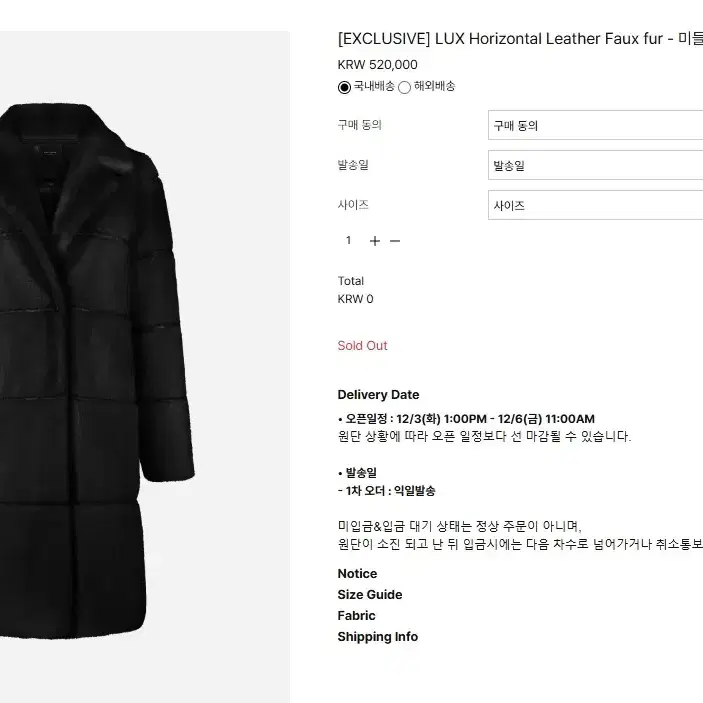Expand the Notice section
Image resolution: width=703 pixels, height=703 pixels.
pyautogui.click(x=357, y=574)
